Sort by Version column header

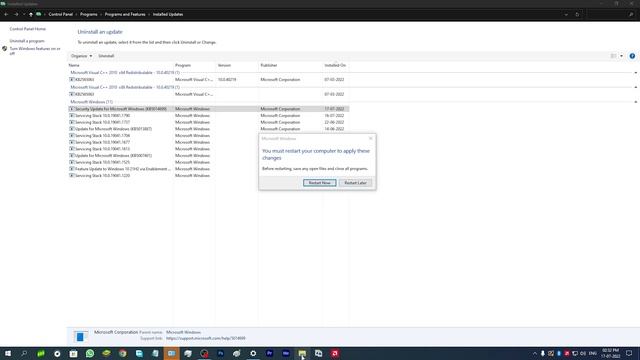(x=224, y=65)
